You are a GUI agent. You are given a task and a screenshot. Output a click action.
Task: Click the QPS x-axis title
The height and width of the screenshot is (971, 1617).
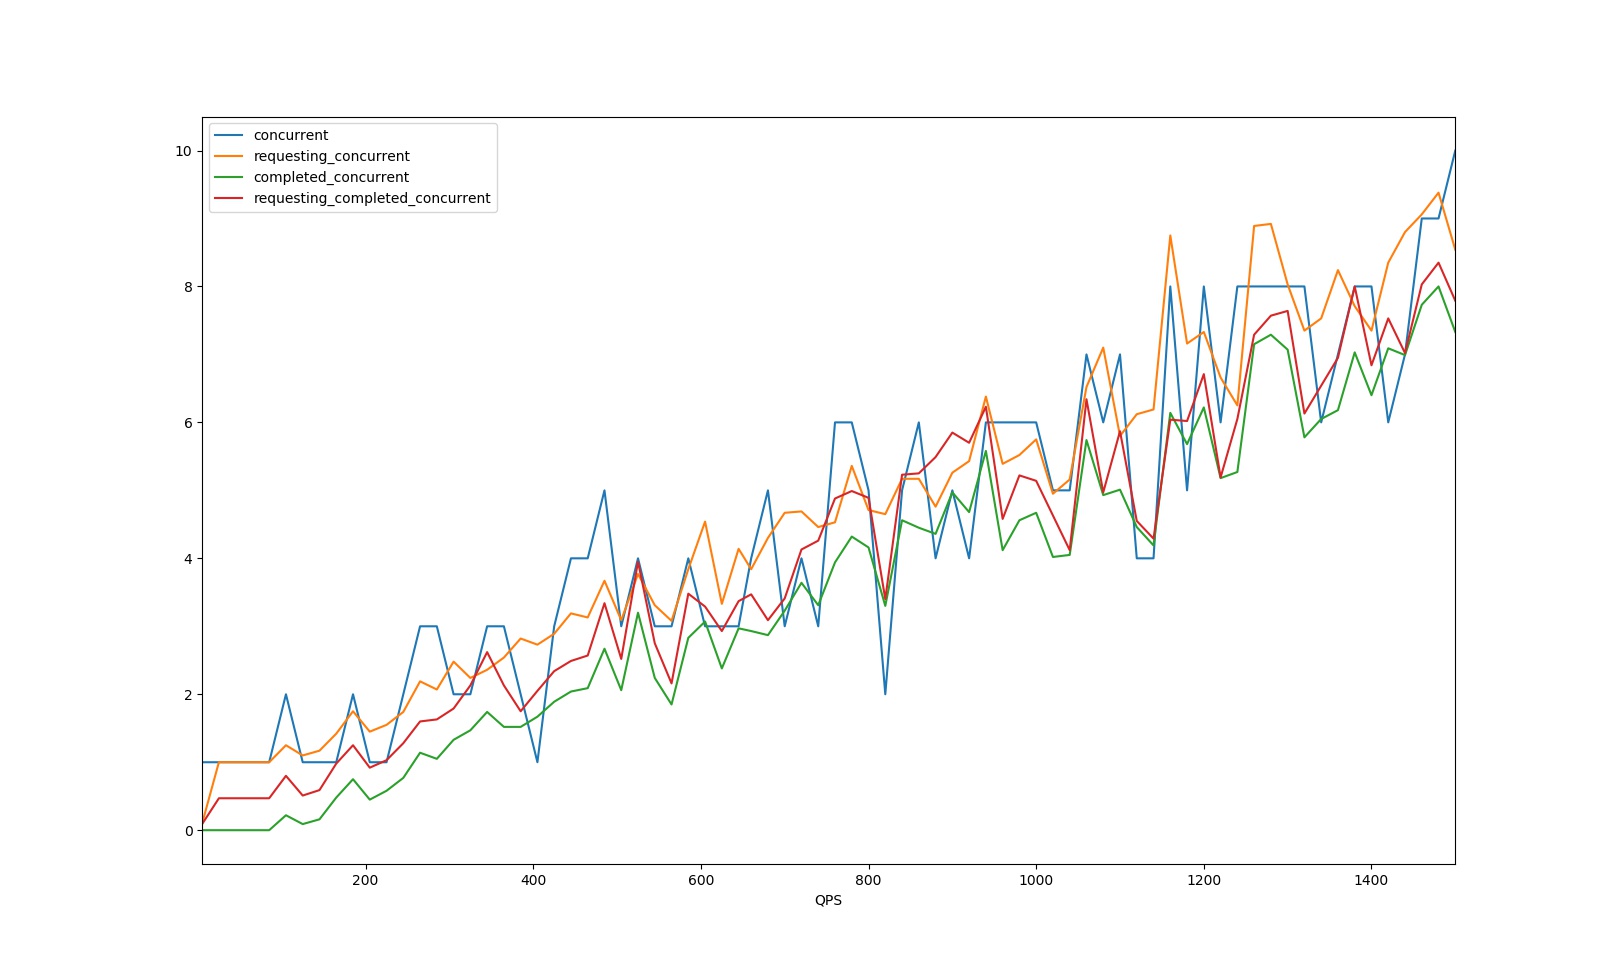click(x=828, y=900)
